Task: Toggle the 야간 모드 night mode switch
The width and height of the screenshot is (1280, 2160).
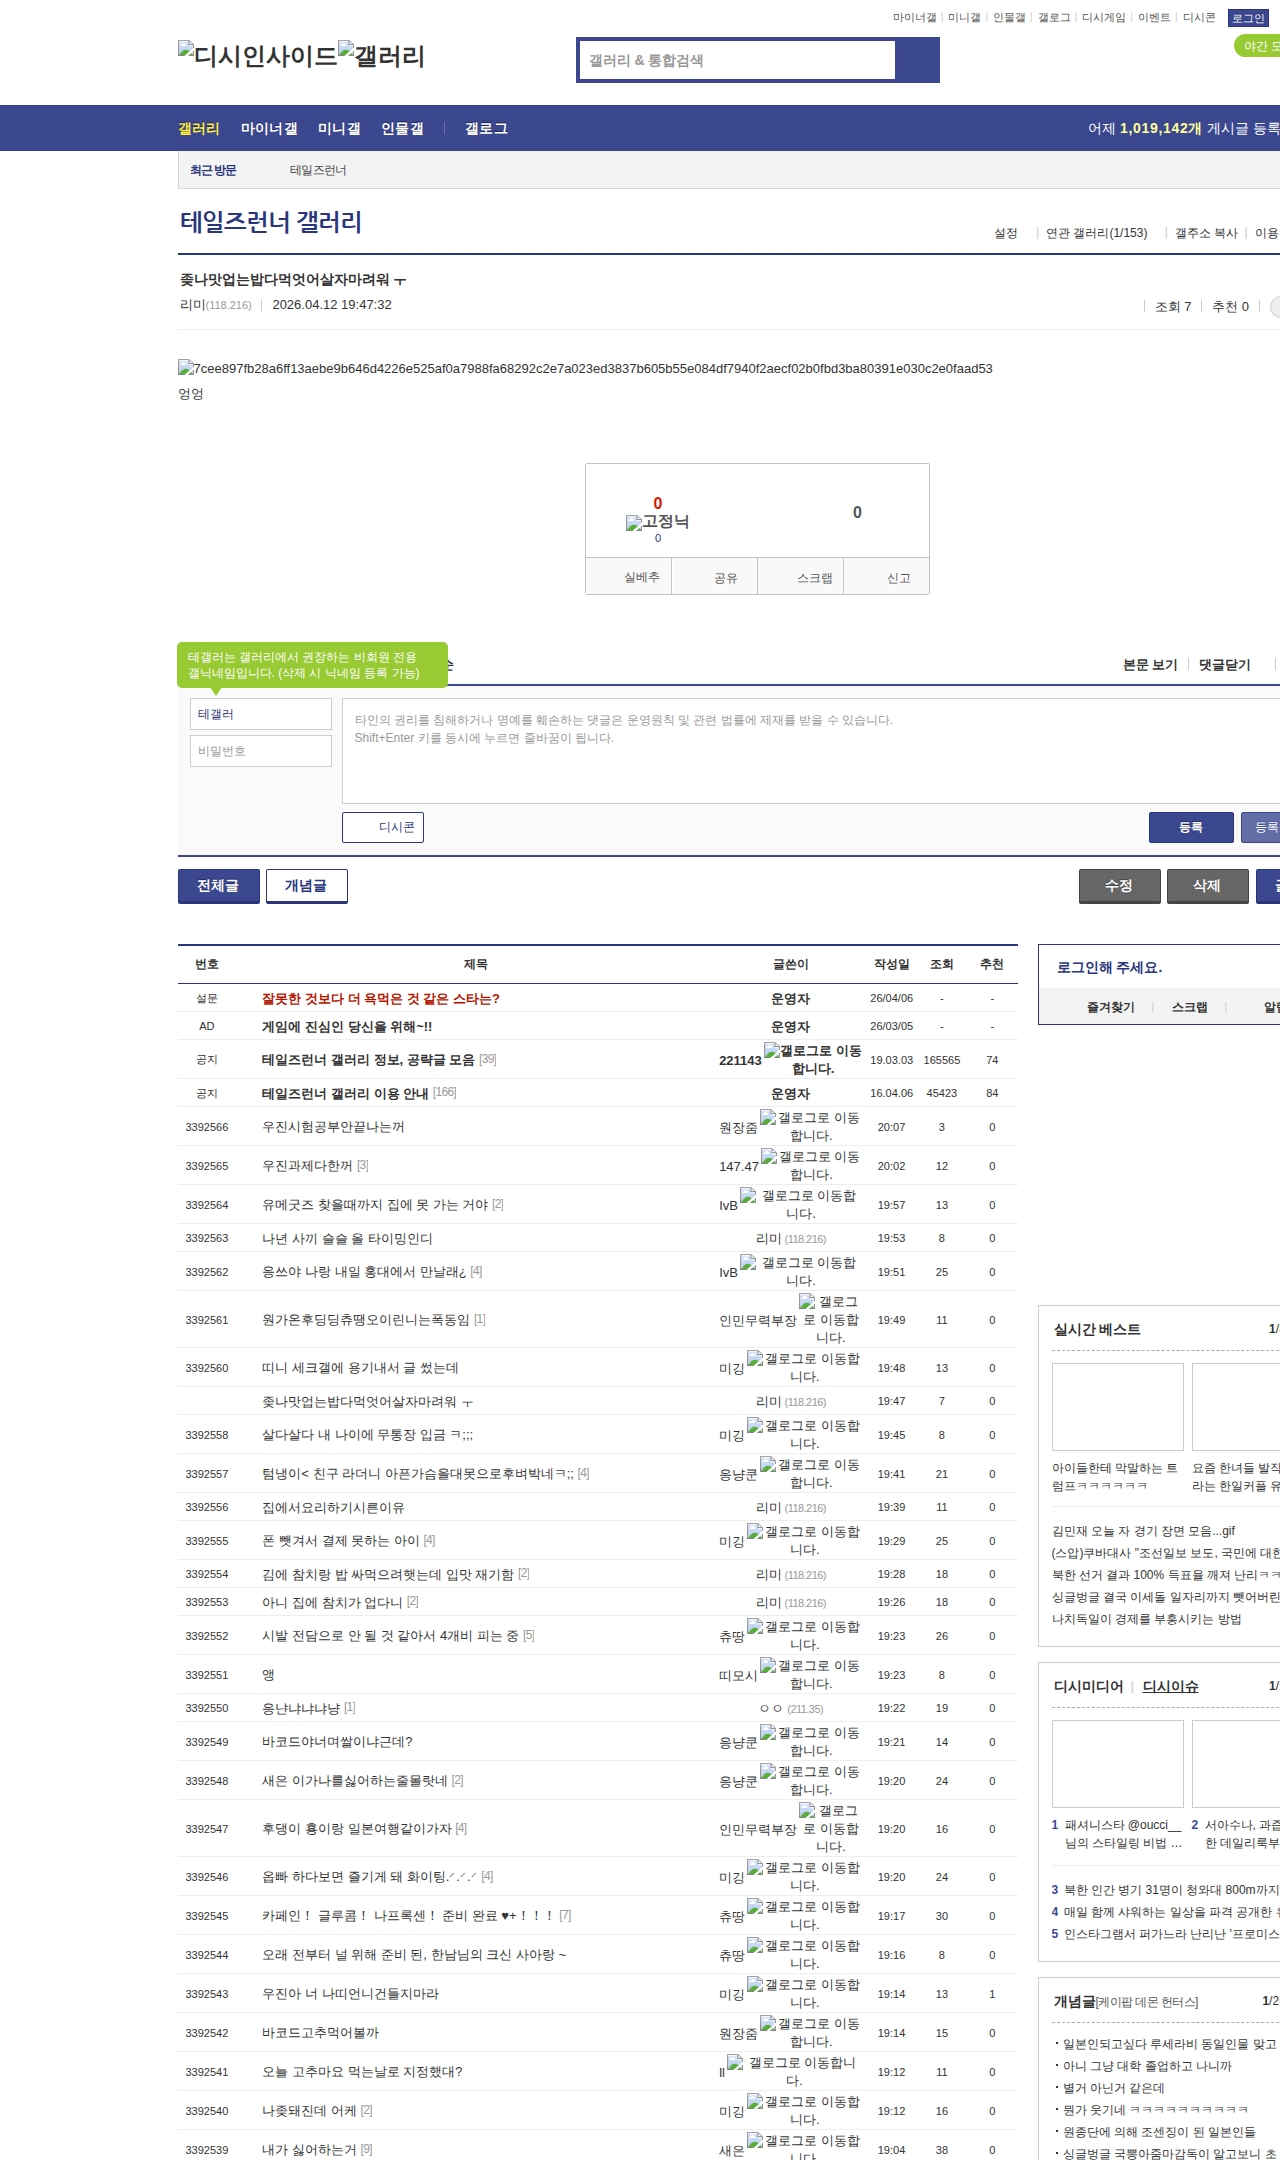Action: (1256, 46)
